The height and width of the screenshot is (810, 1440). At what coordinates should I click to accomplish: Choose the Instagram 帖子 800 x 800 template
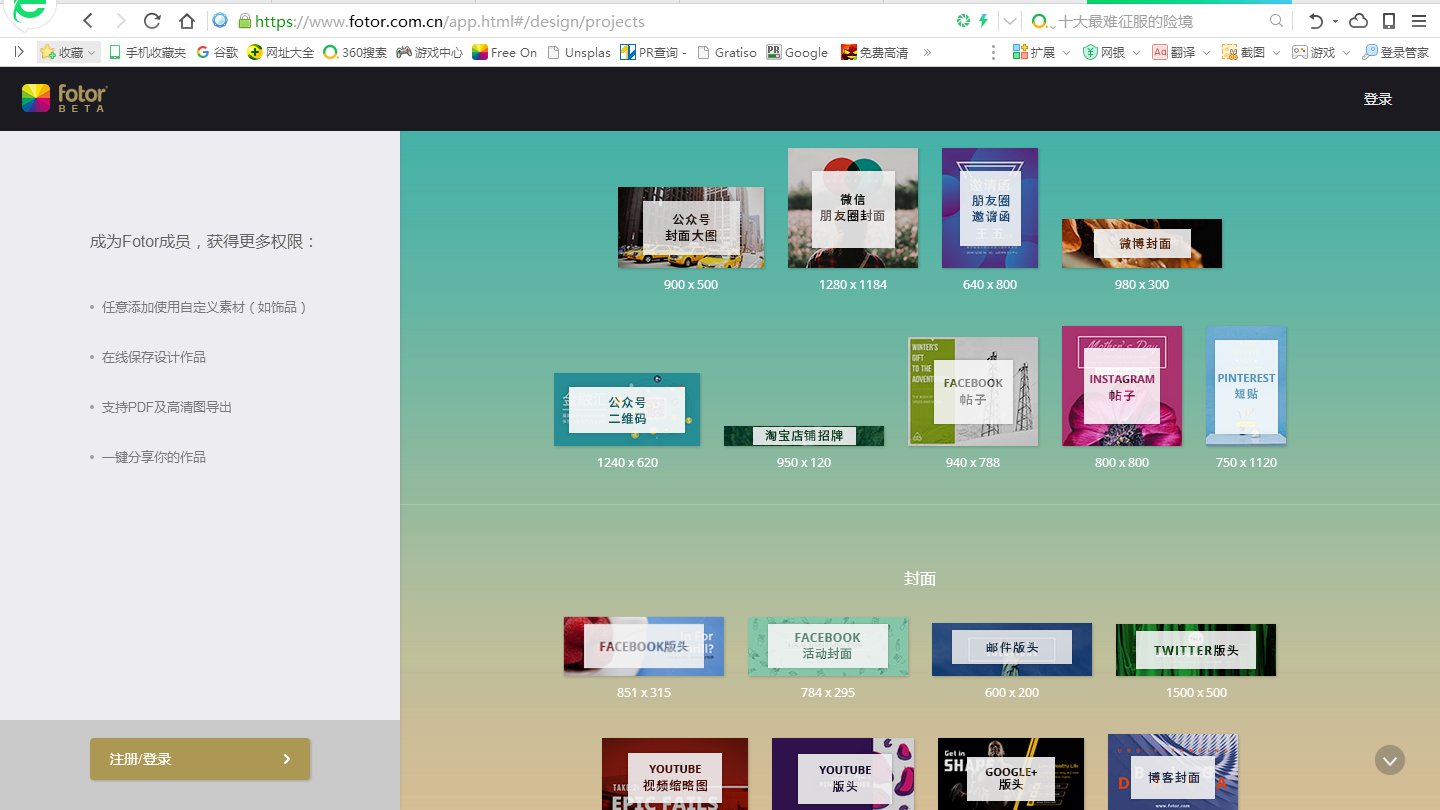coord(1121,386)
